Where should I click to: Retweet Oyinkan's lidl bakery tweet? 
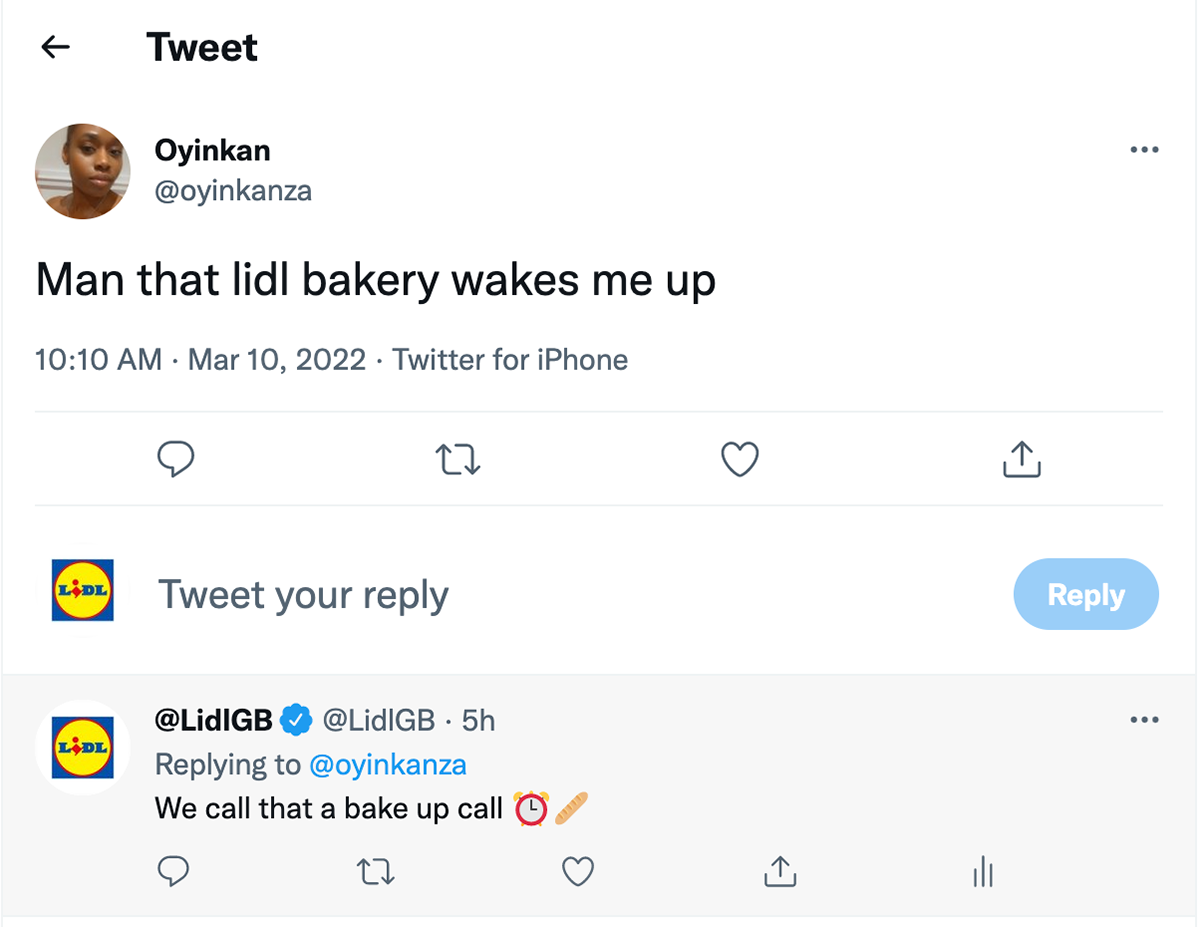tap(458, 459)
